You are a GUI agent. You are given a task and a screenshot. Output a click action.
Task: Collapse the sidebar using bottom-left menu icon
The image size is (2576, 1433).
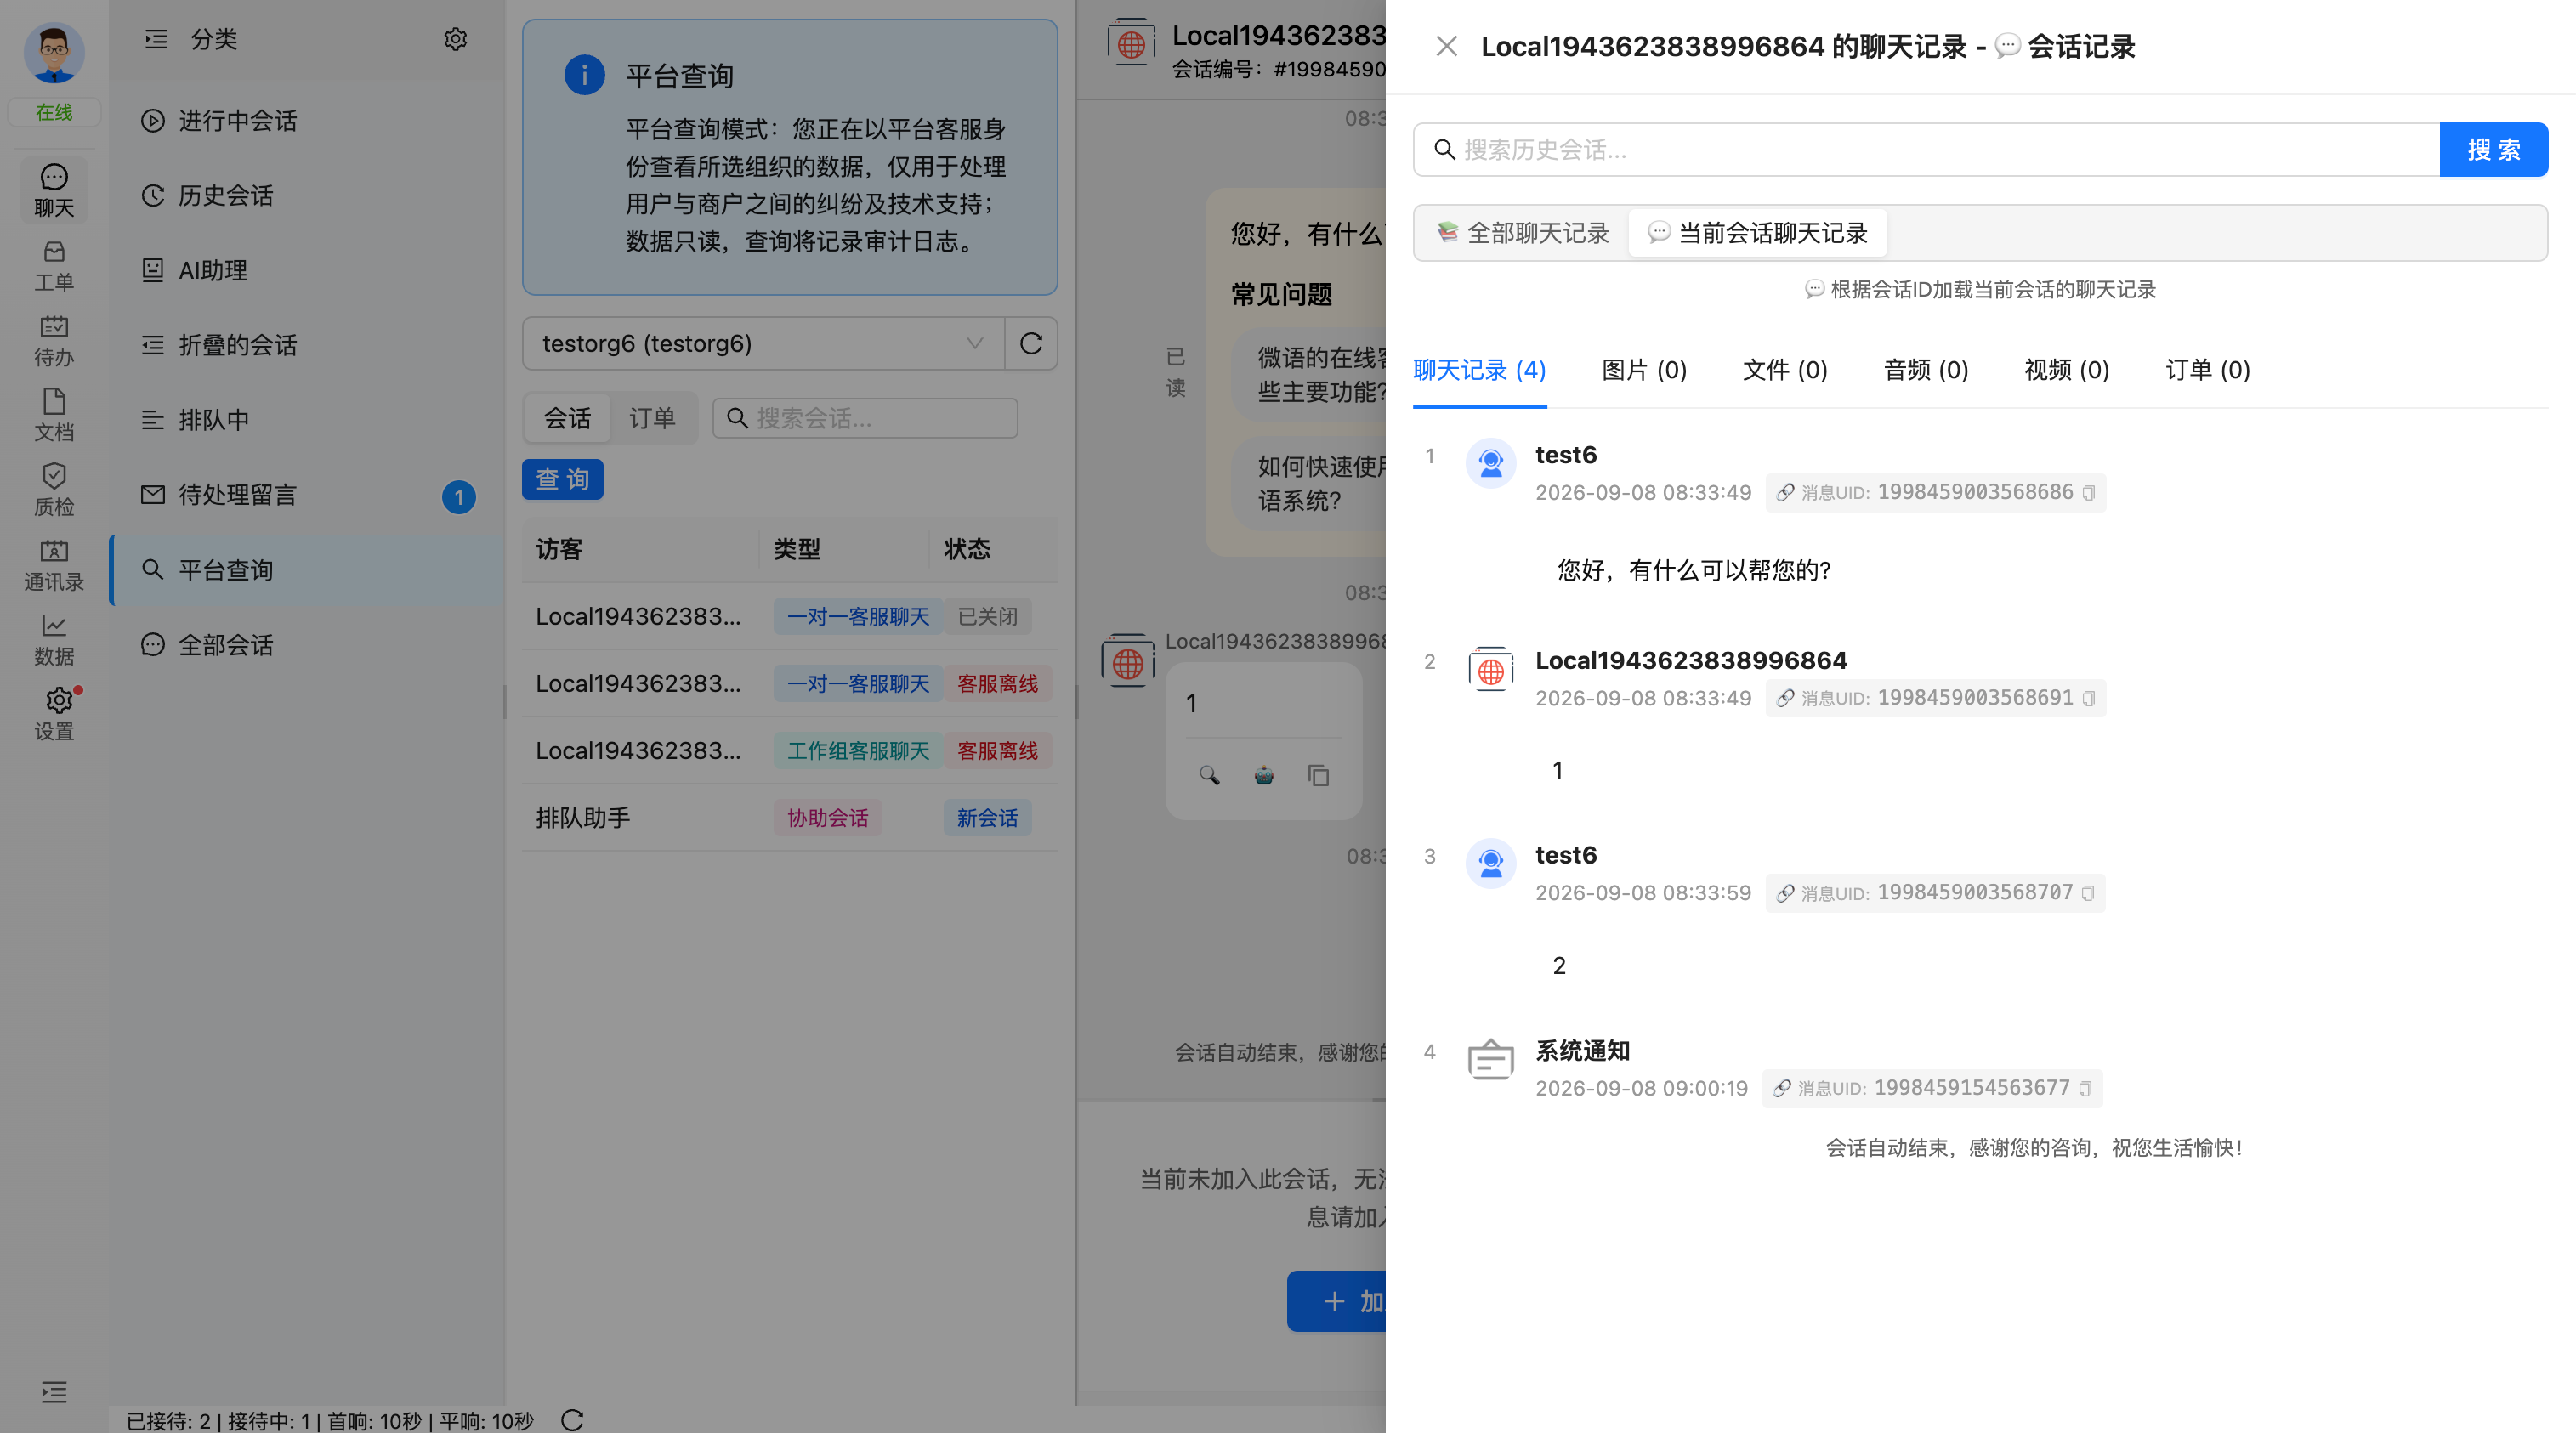pos(54,1391)
